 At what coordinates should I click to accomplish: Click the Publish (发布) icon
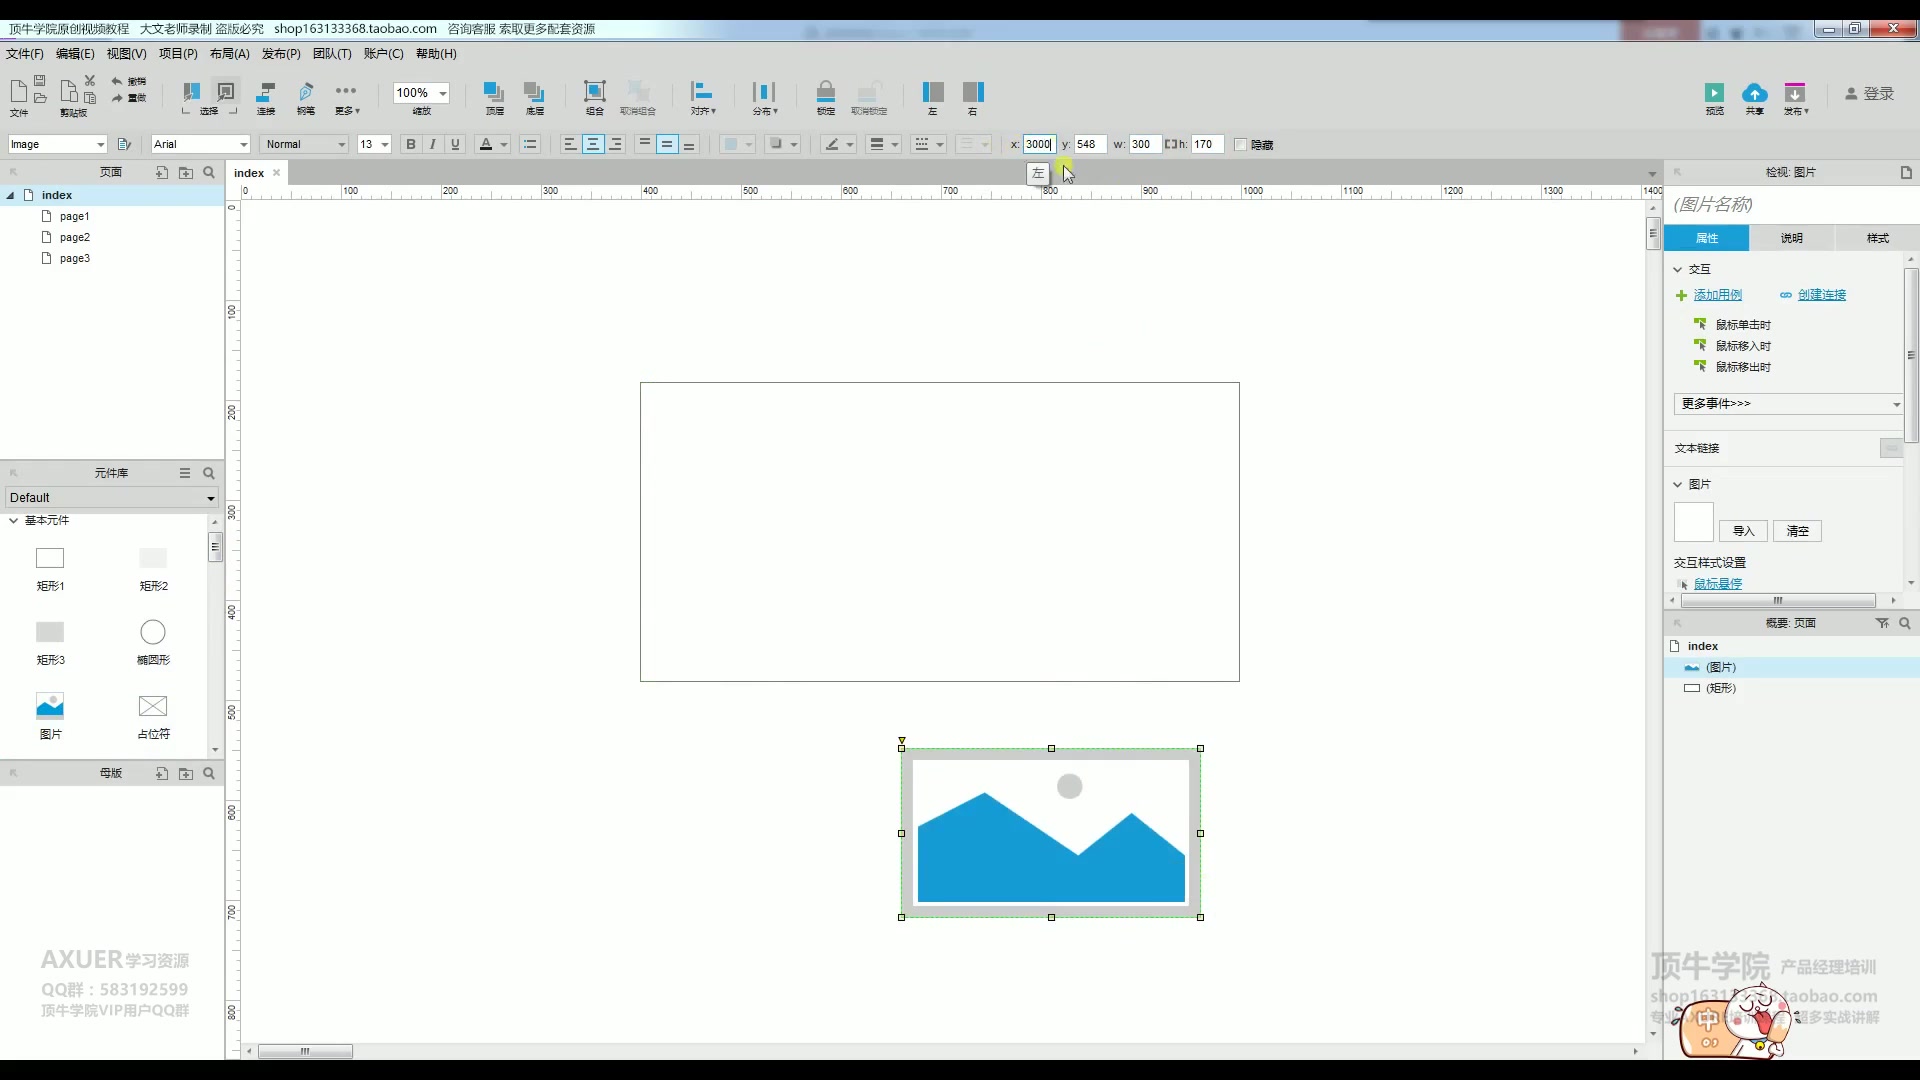coord(1795,93)
